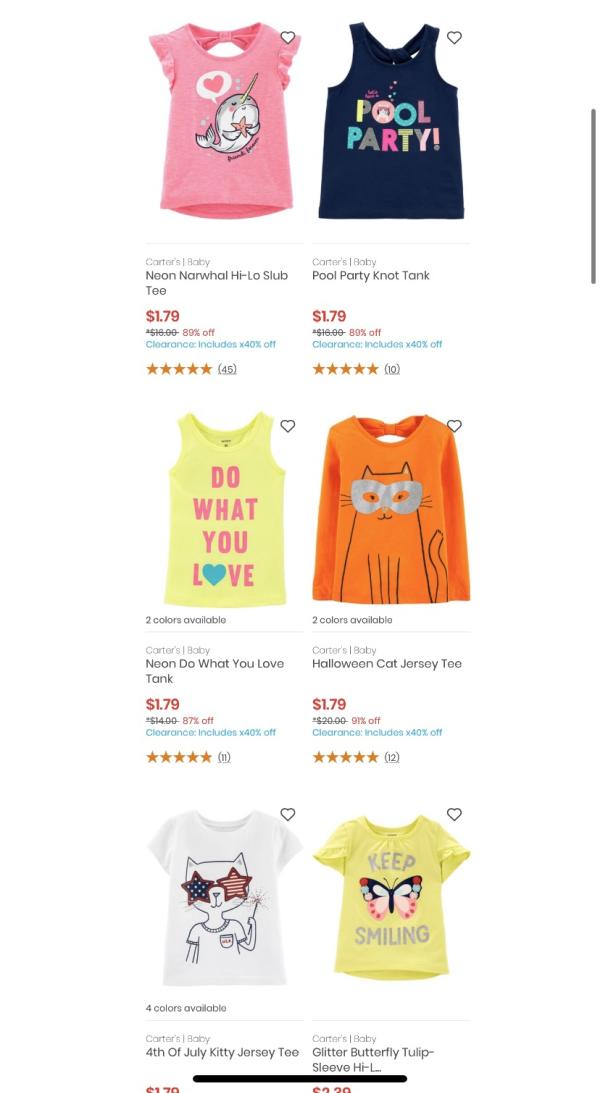This screenshot has width=600, height=1093.
Task: Open Neon Narwhal Hi-Lo Slub Tee title
Action: pos(217,283)
